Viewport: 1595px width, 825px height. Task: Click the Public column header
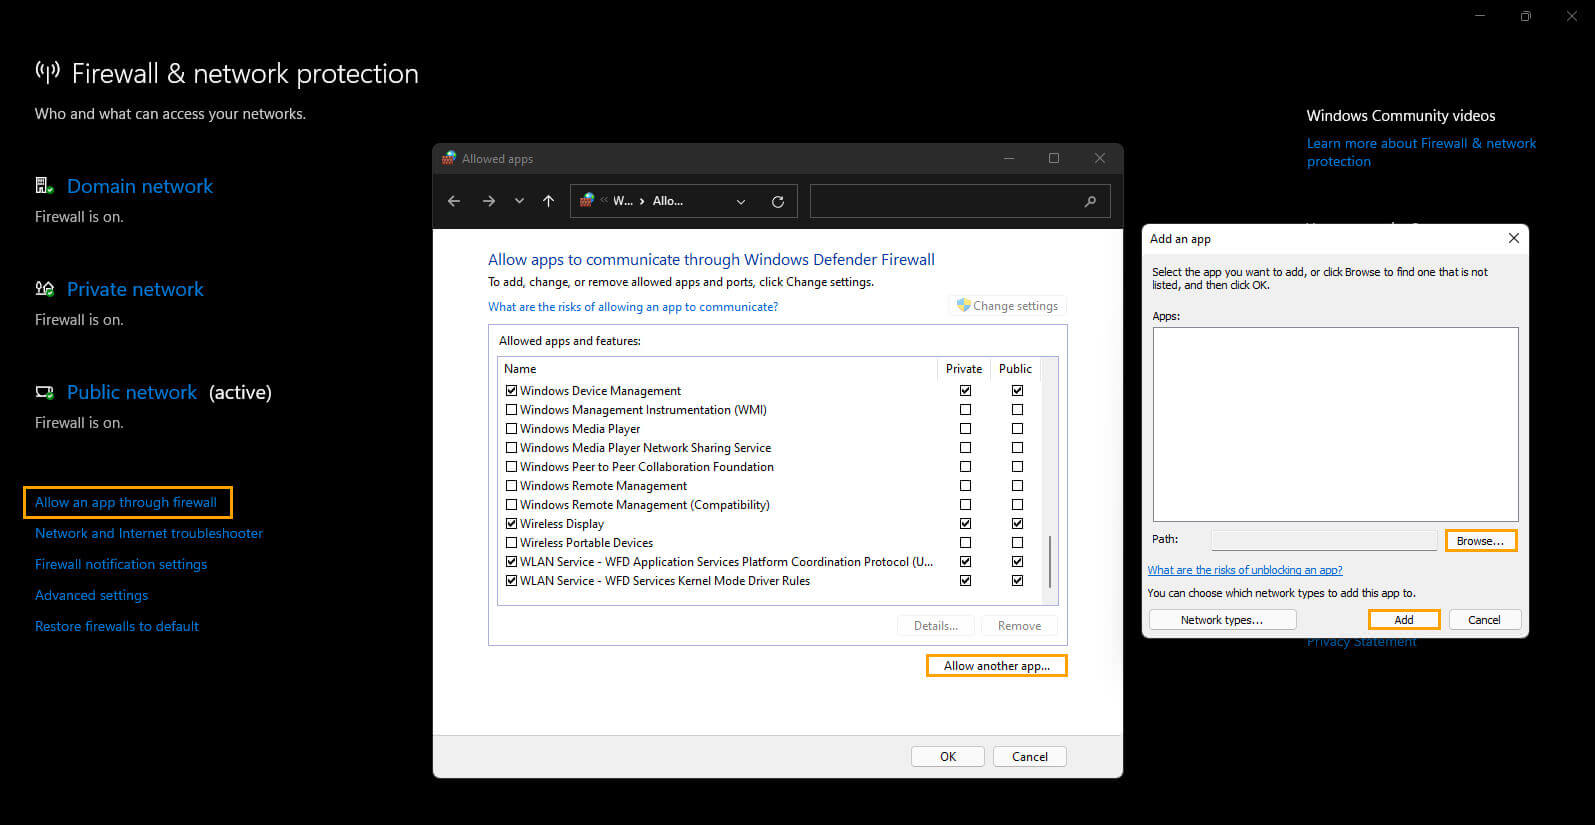pyautogui.click(x=1015, y=369)
